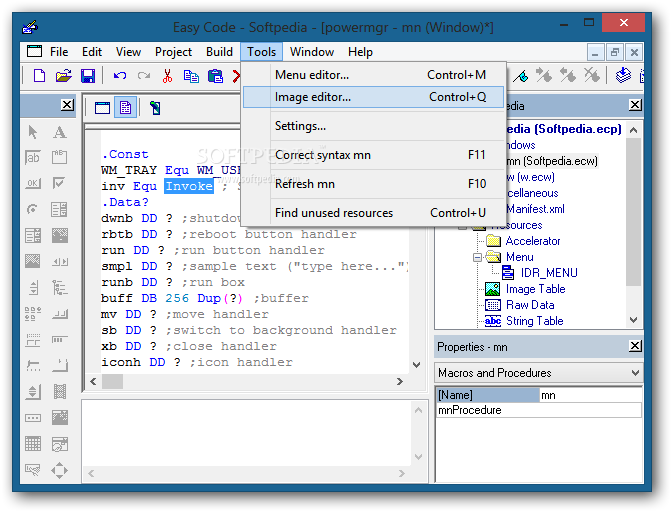Click the project tree scroll down arrow
Image resolution: width=672 pixels, height=512 pixels.
click(634, 320)
